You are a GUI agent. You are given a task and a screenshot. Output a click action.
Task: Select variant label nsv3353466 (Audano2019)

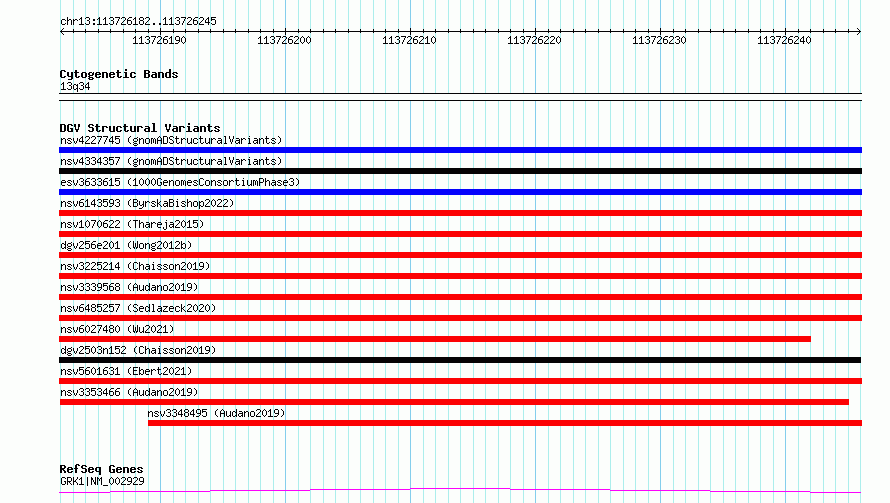click(x=129, y=392)
